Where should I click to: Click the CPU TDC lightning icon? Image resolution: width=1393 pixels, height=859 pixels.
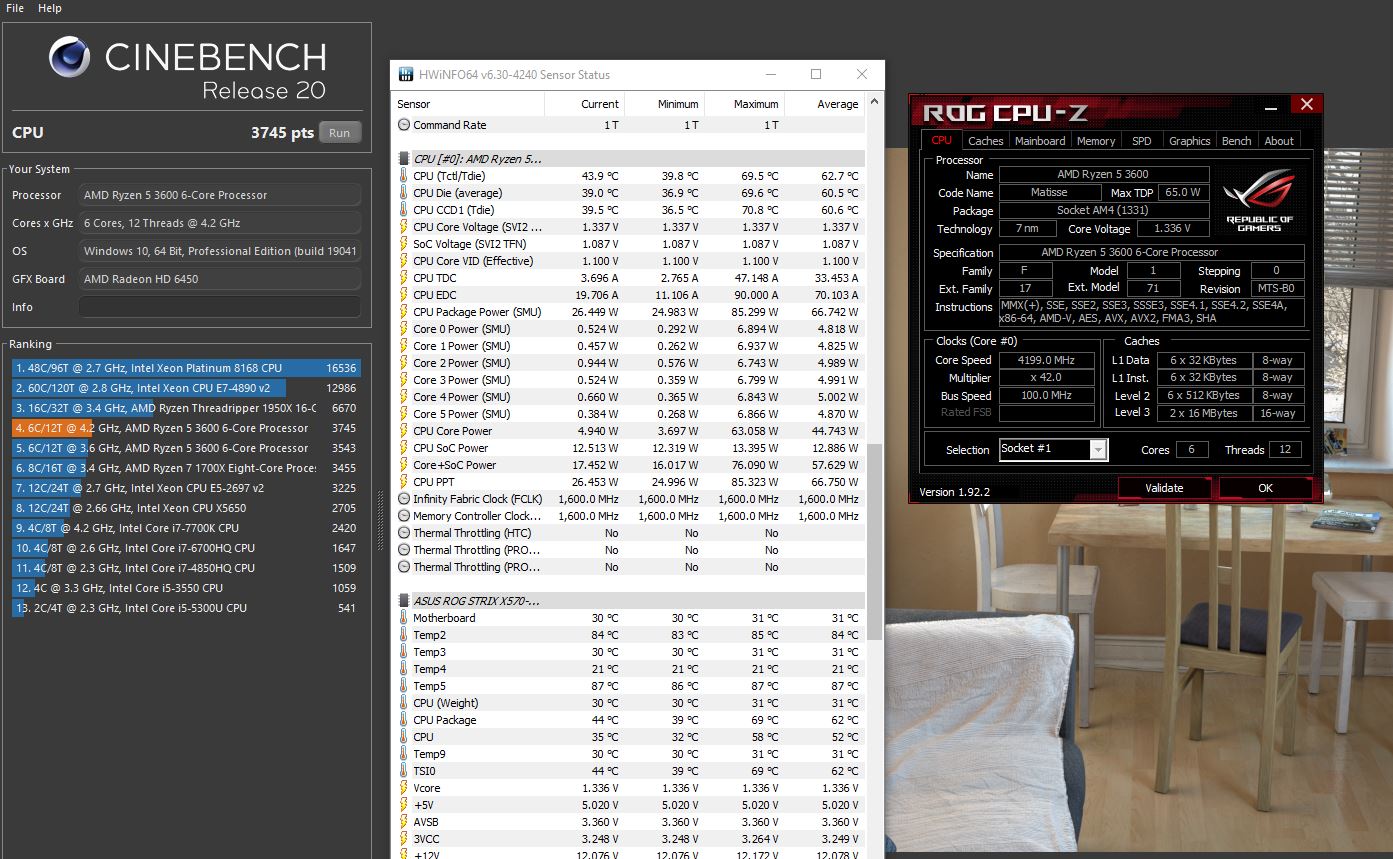(x=404, y=278)
